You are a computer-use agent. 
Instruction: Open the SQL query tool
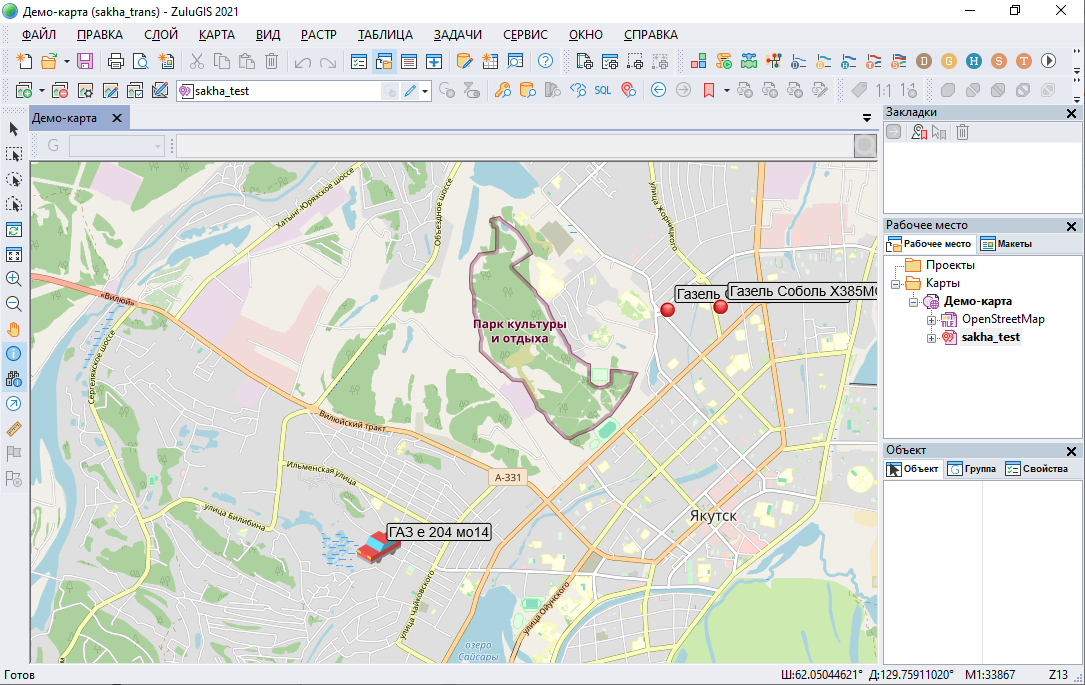pos(602,90)
